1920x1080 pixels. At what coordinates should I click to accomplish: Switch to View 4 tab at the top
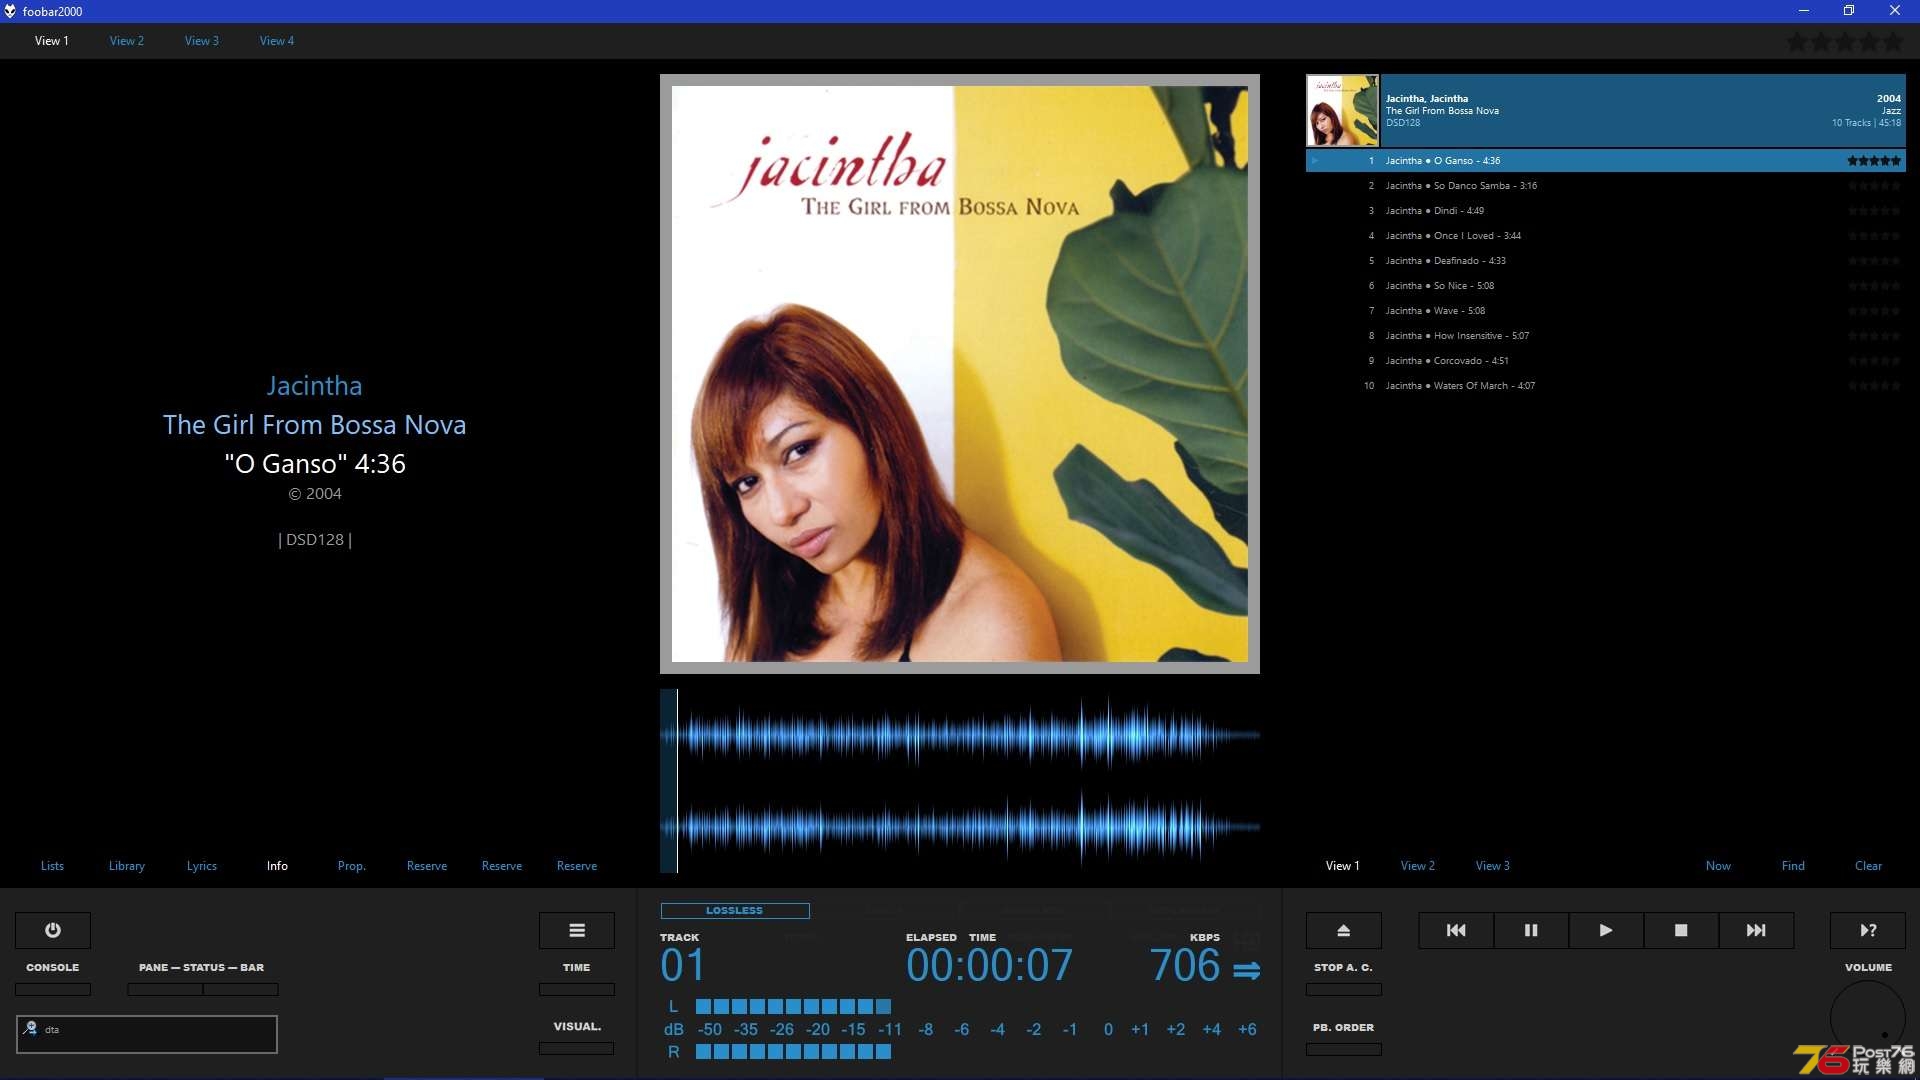click(x=277, y=41)
